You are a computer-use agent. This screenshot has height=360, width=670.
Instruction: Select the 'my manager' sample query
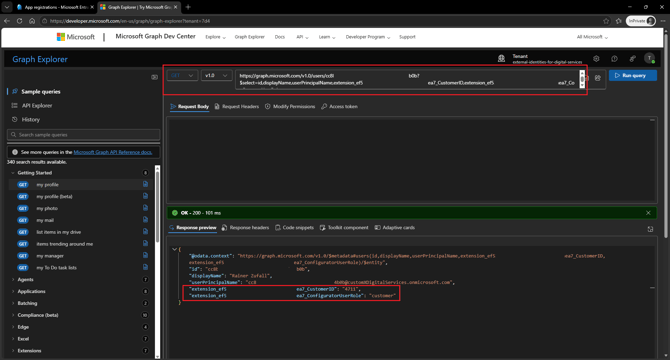(x=50, y=256)
